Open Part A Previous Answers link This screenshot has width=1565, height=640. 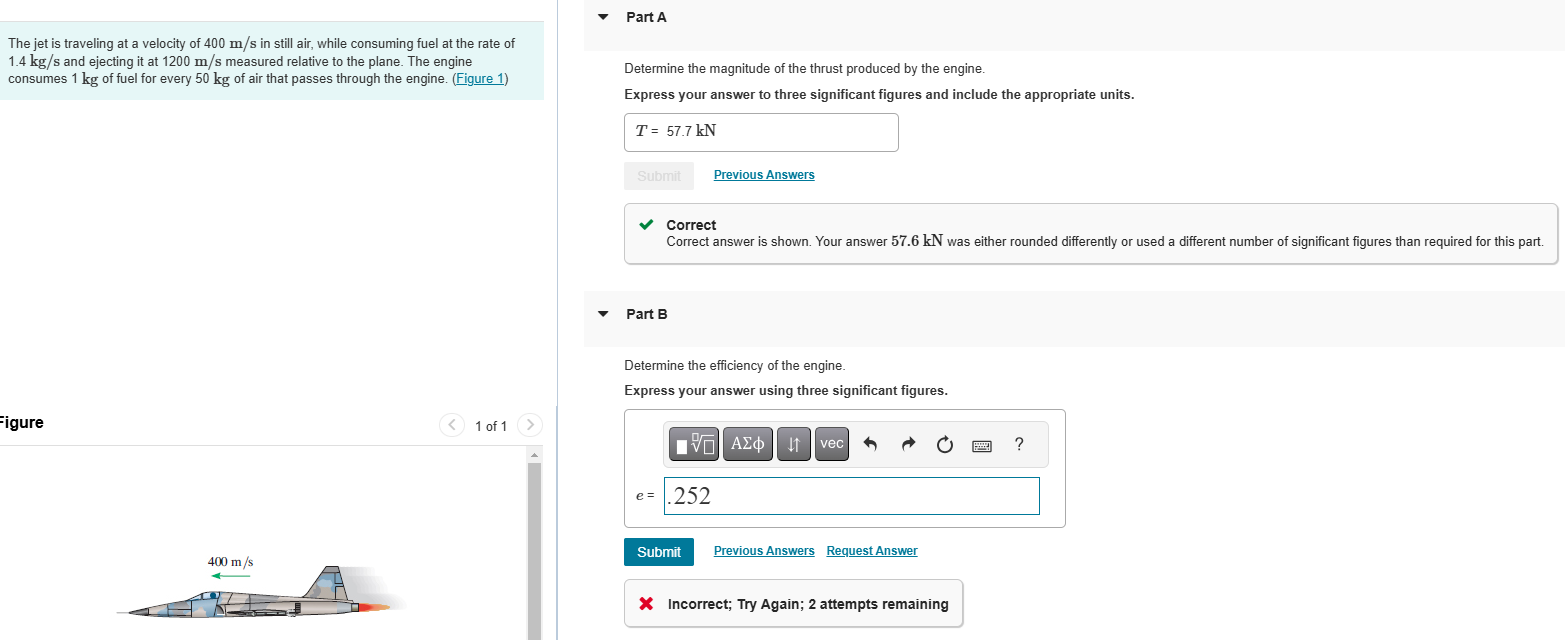(764, 175)
